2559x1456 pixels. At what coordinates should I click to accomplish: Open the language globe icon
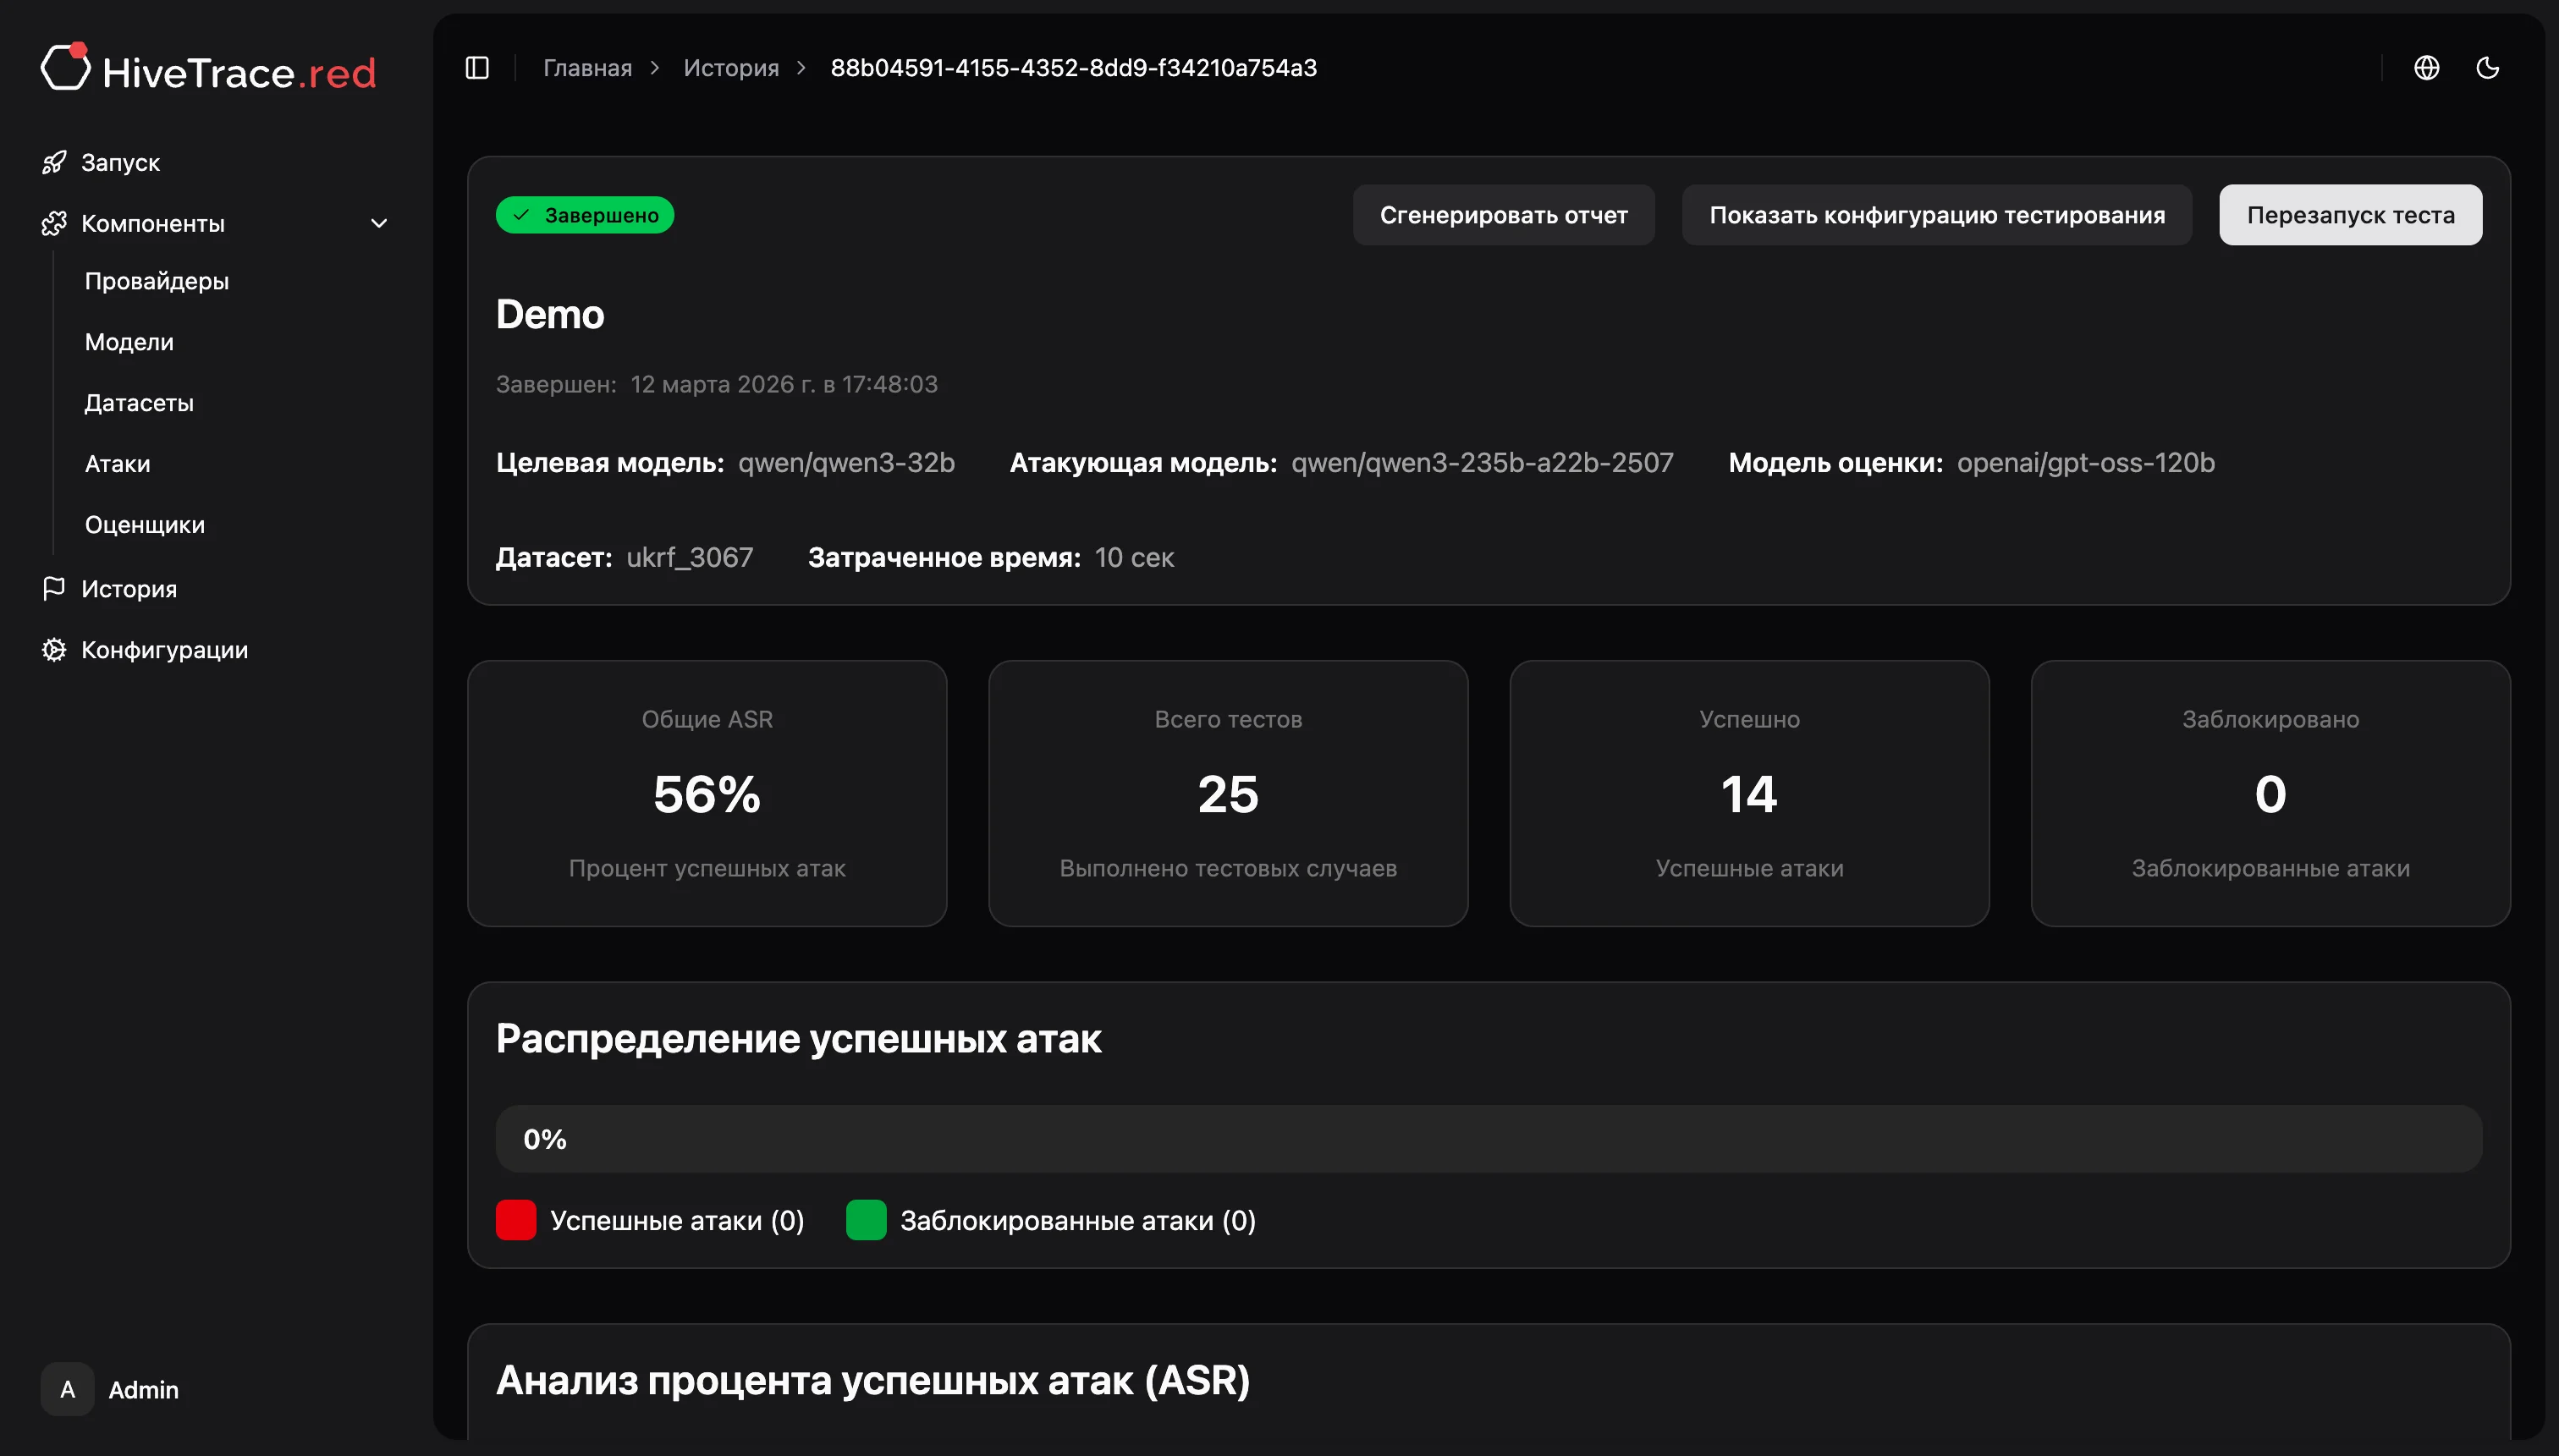coord(2426,68)
